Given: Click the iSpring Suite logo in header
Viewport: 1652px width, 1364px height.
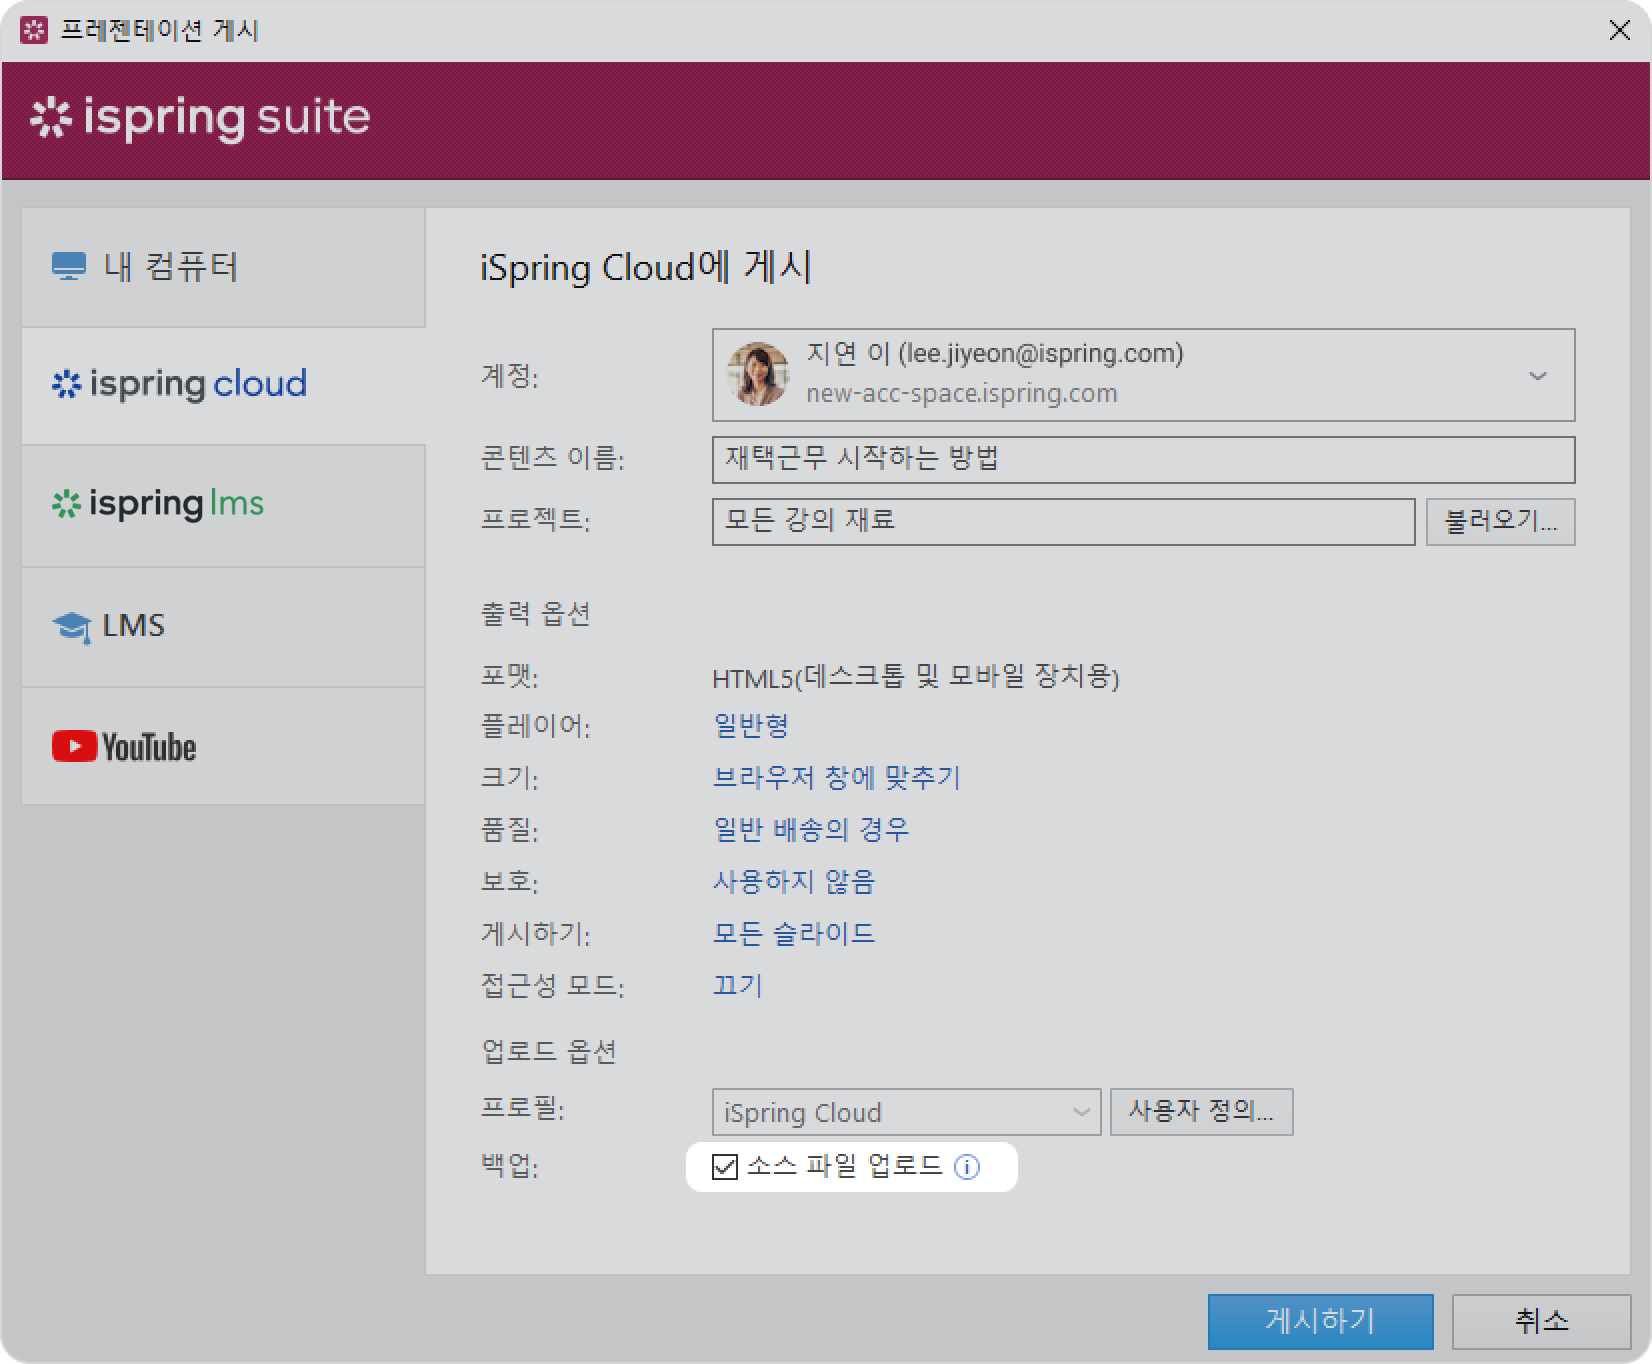Looking at the screenshot, I should [200, 118].
